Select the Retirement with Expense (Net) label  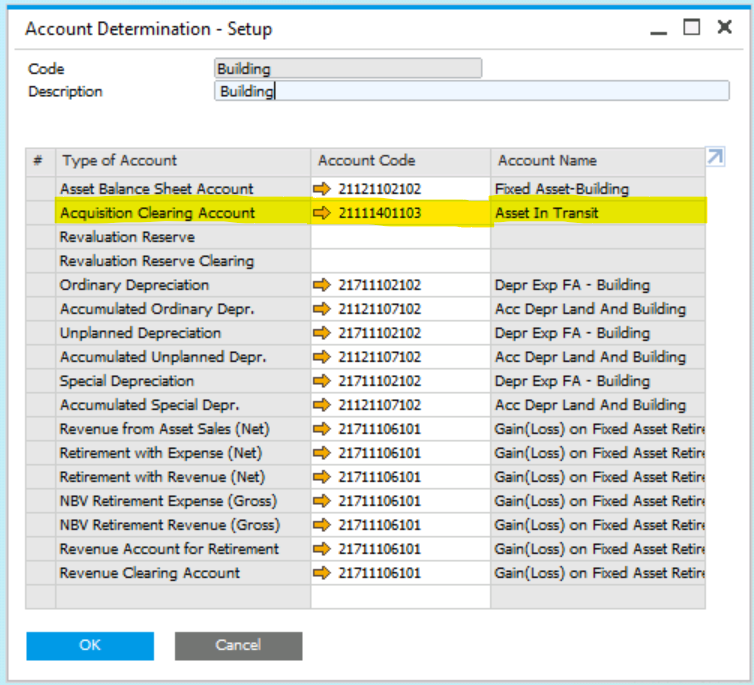[161, 453]
